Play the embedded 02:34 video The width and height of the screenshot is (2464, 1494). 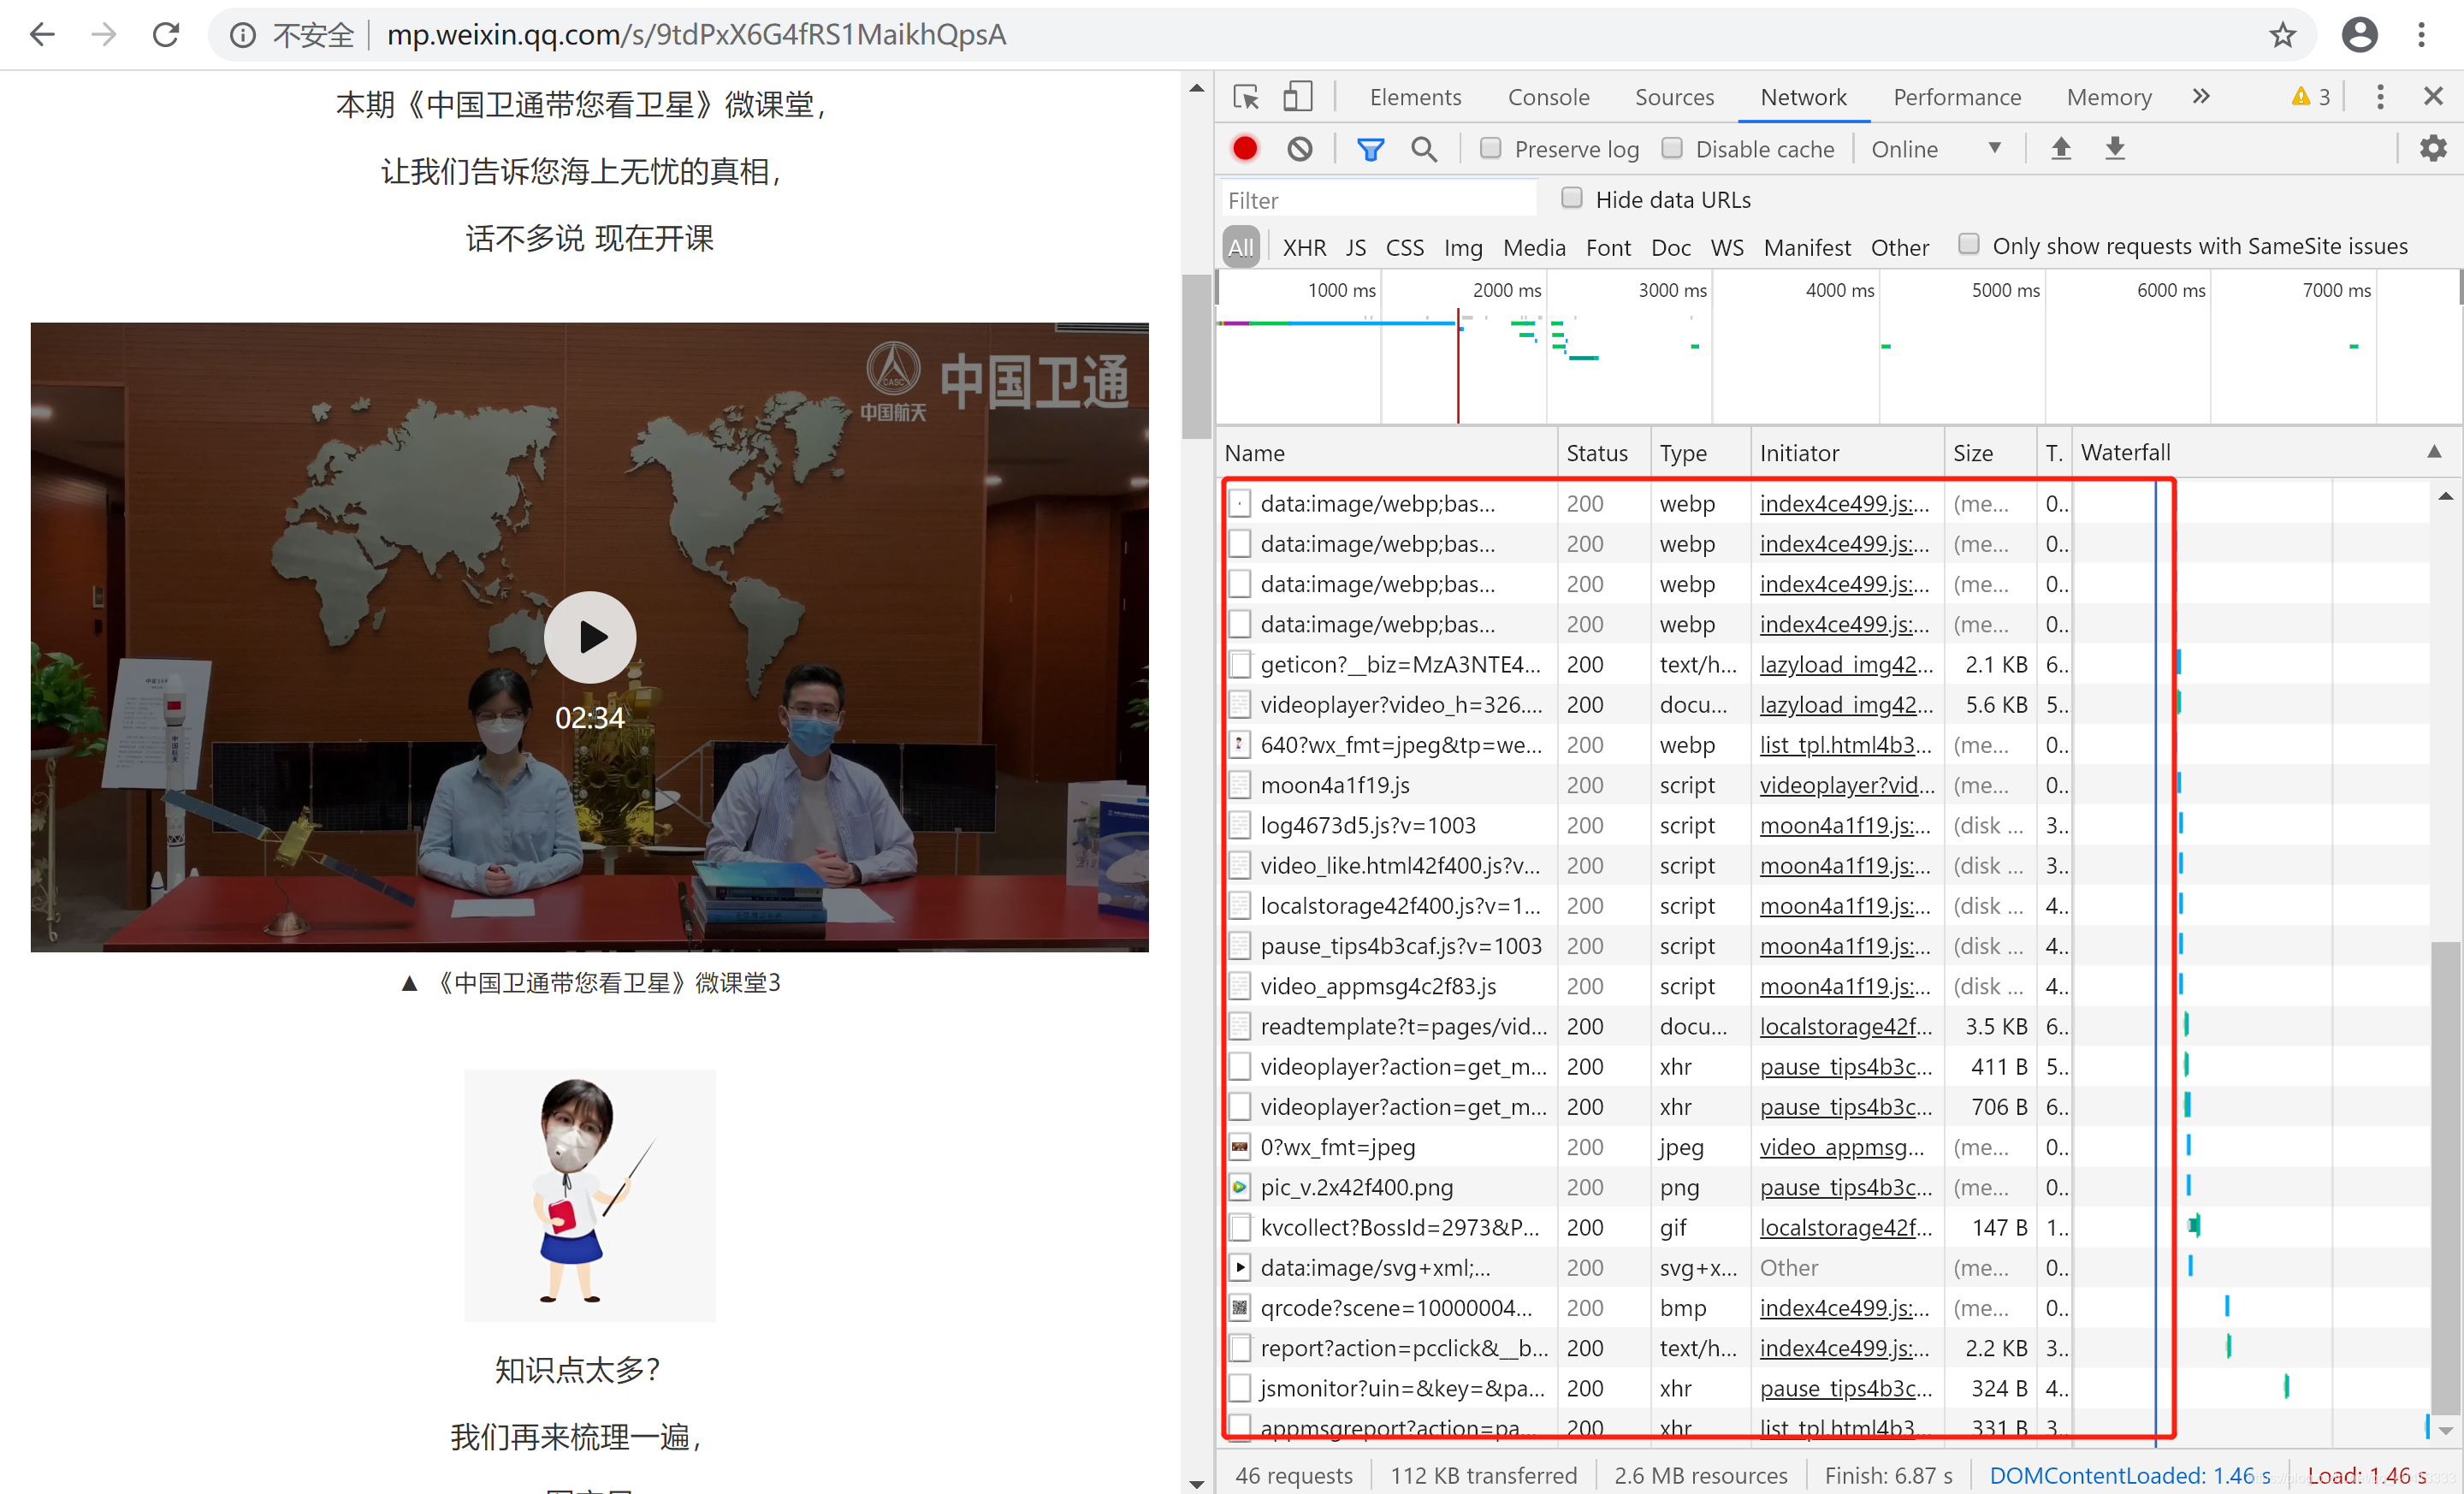coord(590,637)
